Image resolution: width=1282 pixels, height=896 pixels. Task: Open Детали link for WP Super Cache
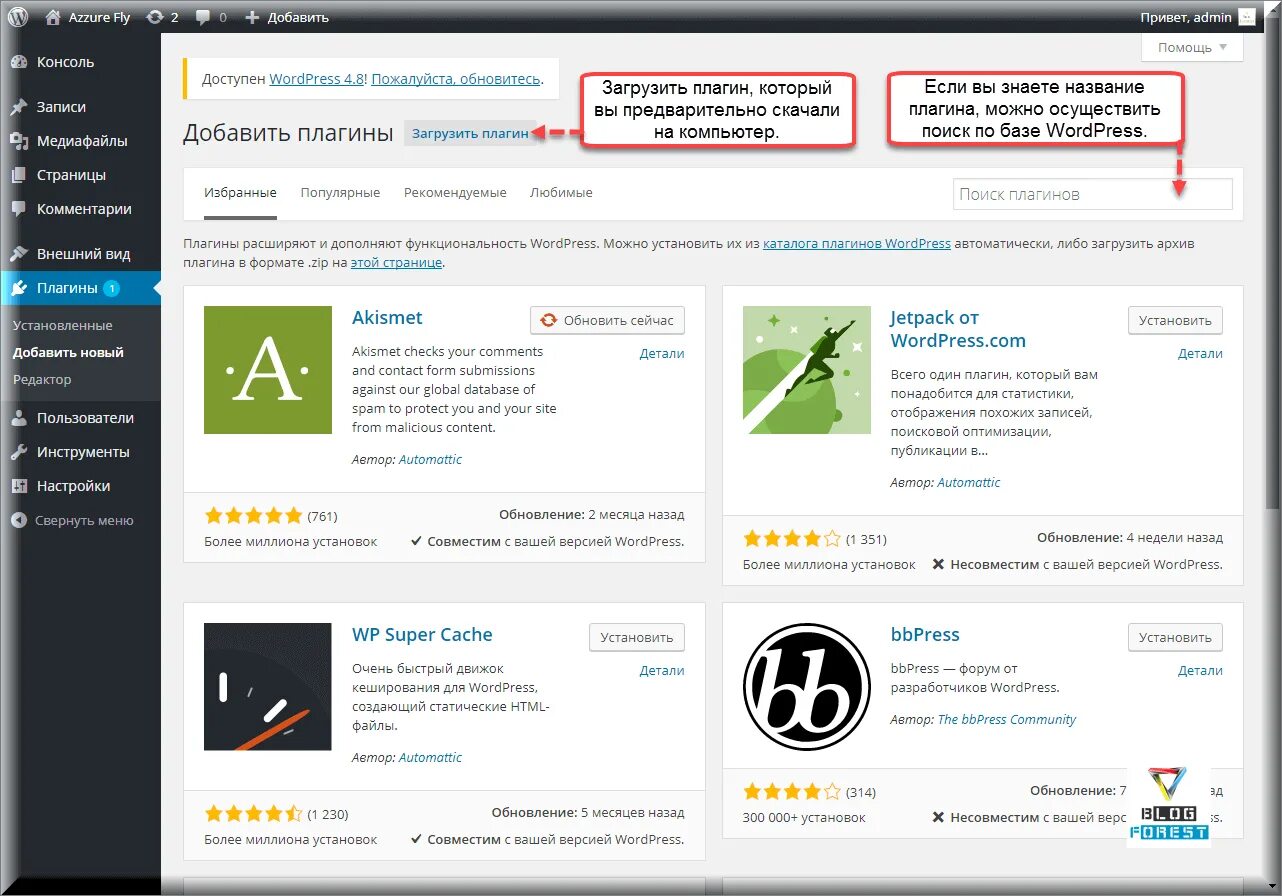point(662,670)
